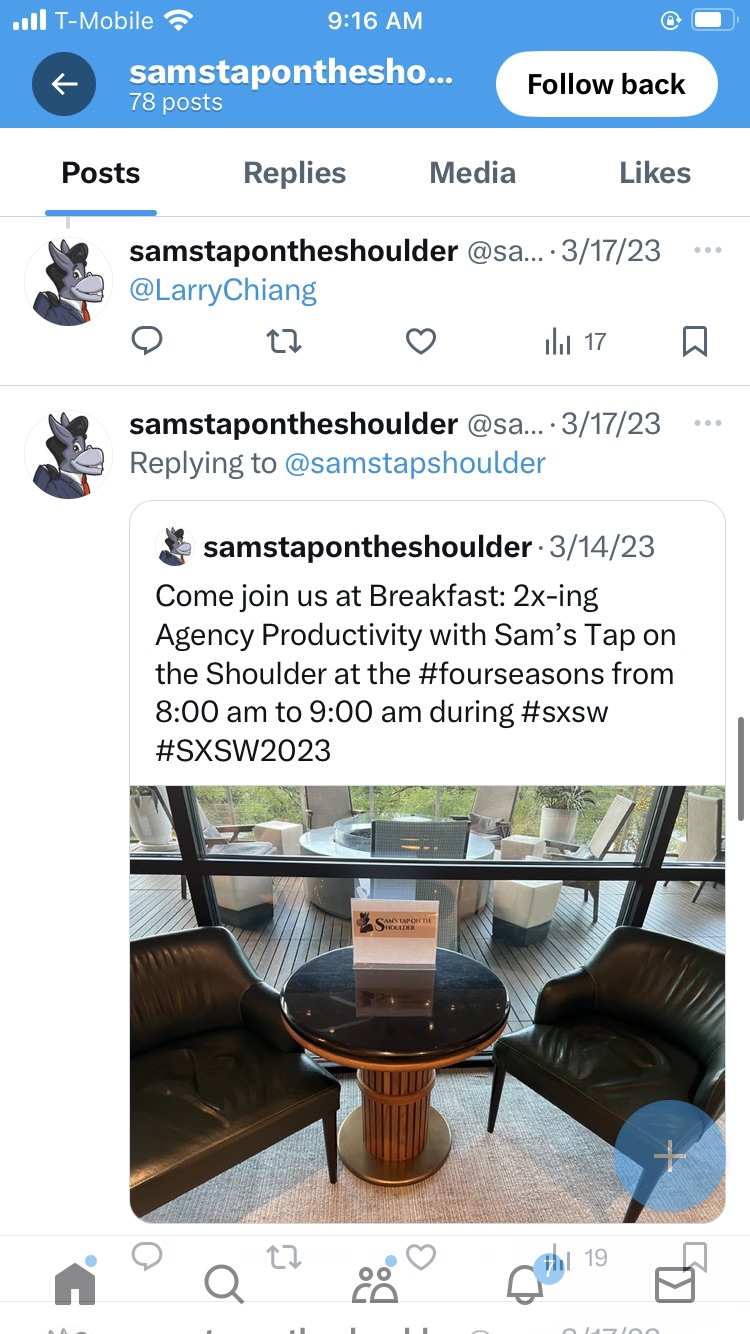View analytics showing 17 views
The height and width of the screenshot is (1334, 750).
point(576,342)
